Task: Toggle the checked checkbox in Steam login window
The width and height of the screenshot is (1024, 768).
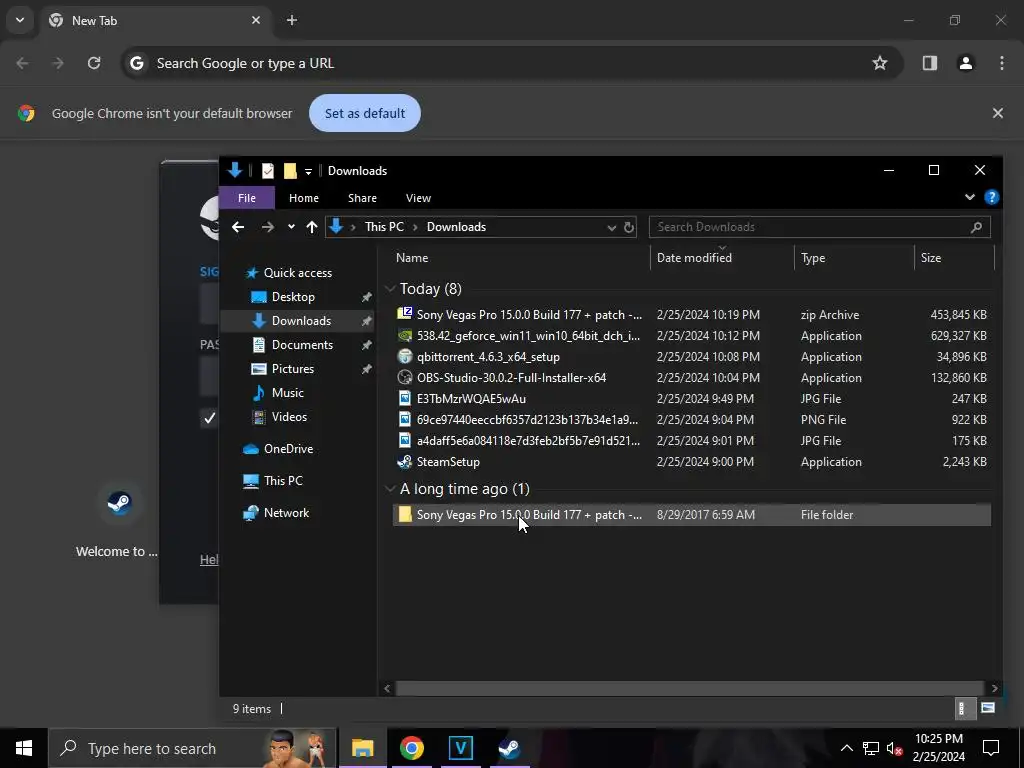Action: click(x=209, y=418)
